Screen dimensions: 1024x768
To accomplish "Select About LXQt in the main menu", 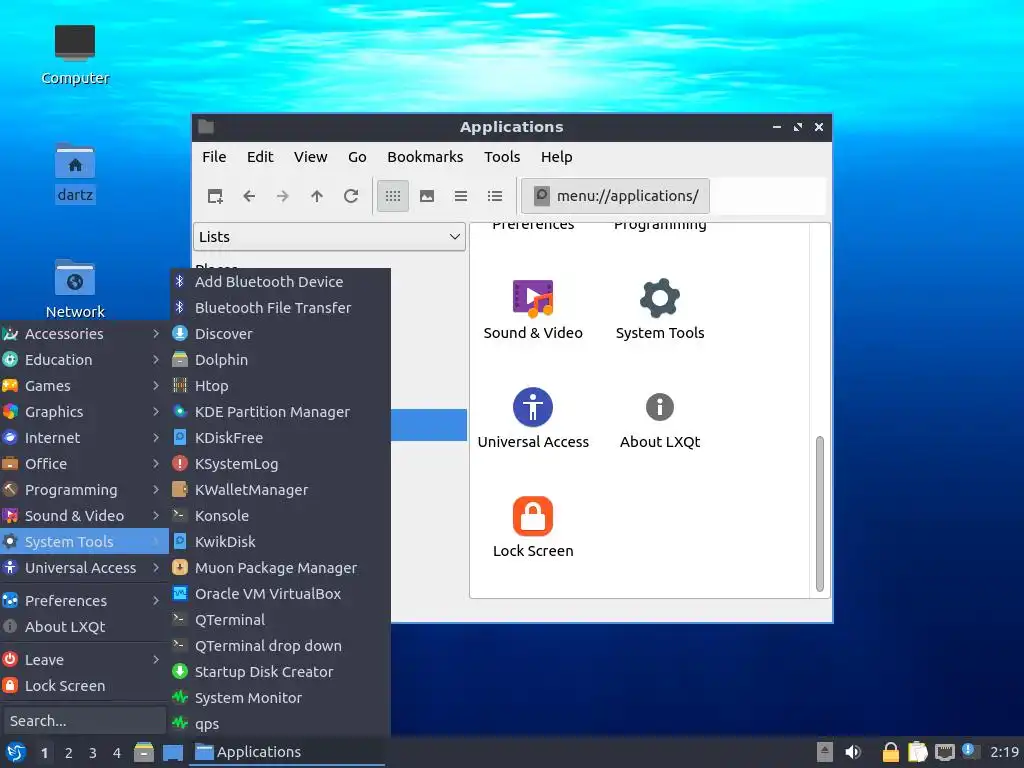I will (x=84, y=627).
